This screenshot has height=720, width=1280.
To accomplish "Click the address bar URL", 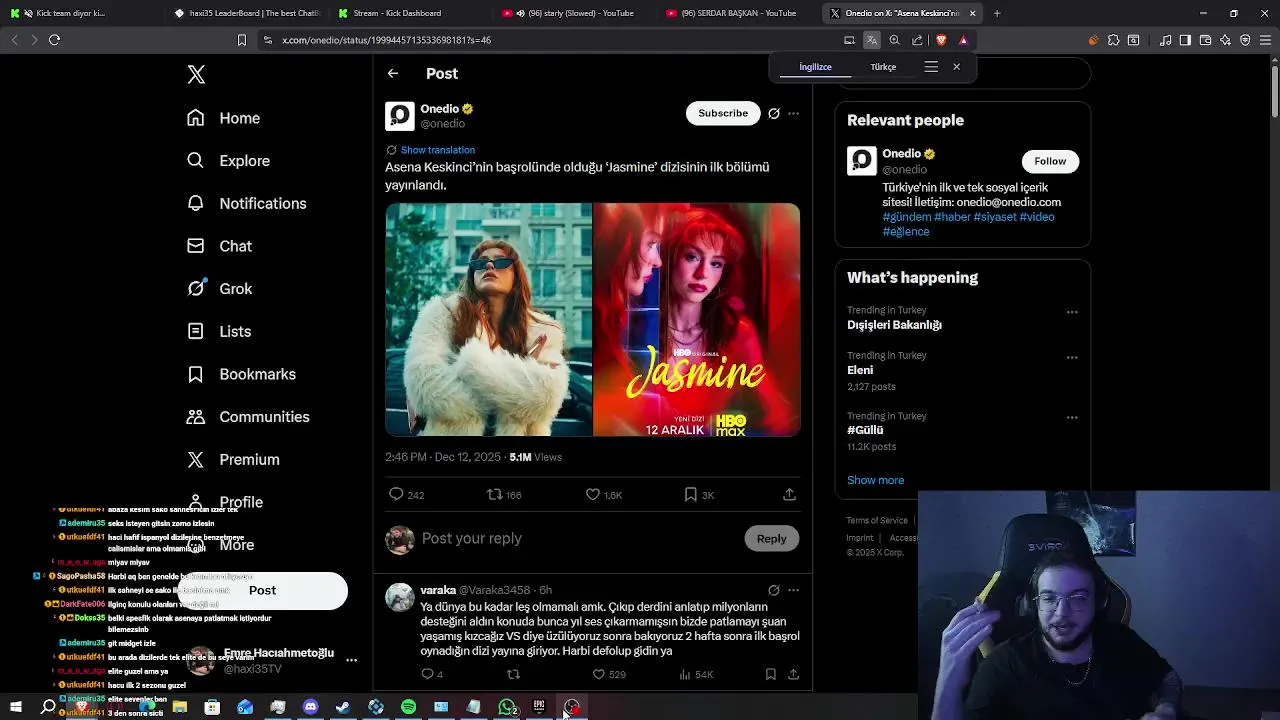I will tap(386, 40).
